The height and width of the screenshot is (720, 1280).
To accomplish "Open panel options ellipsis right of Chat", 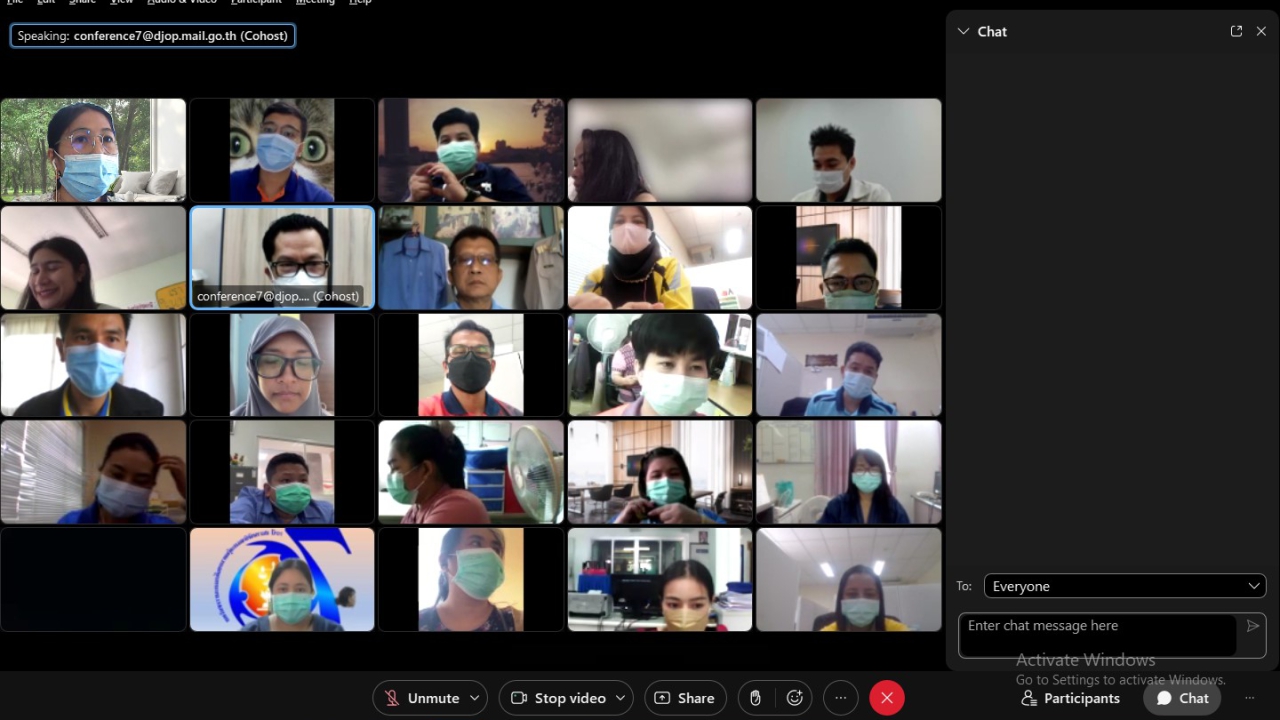I will click(x=1249, y=698).
